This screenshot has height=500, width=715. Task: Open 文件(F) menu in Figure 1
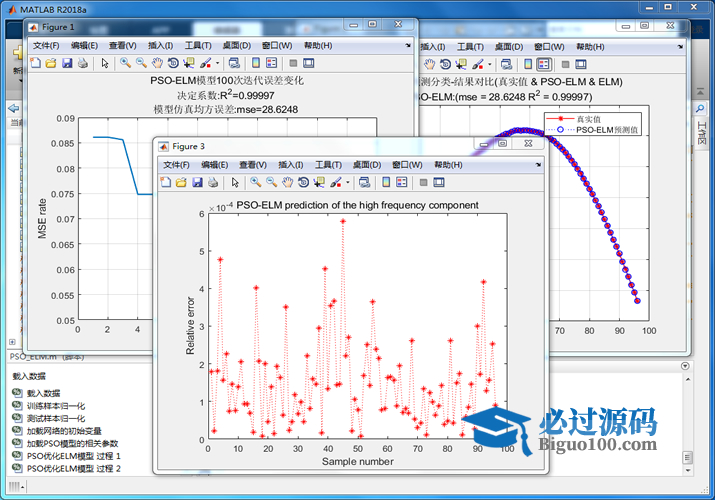pos(46,46)
